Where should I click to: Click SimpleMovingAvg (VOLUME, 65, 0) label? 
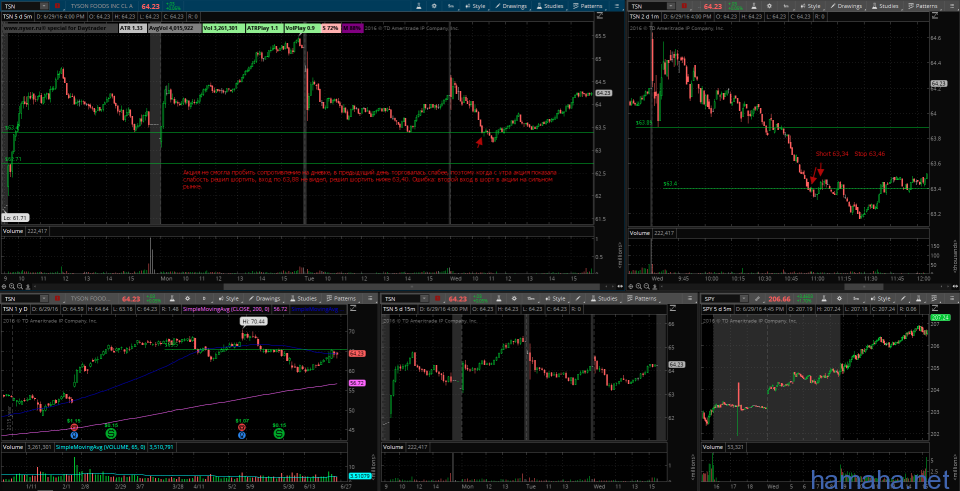coord(101,448)
